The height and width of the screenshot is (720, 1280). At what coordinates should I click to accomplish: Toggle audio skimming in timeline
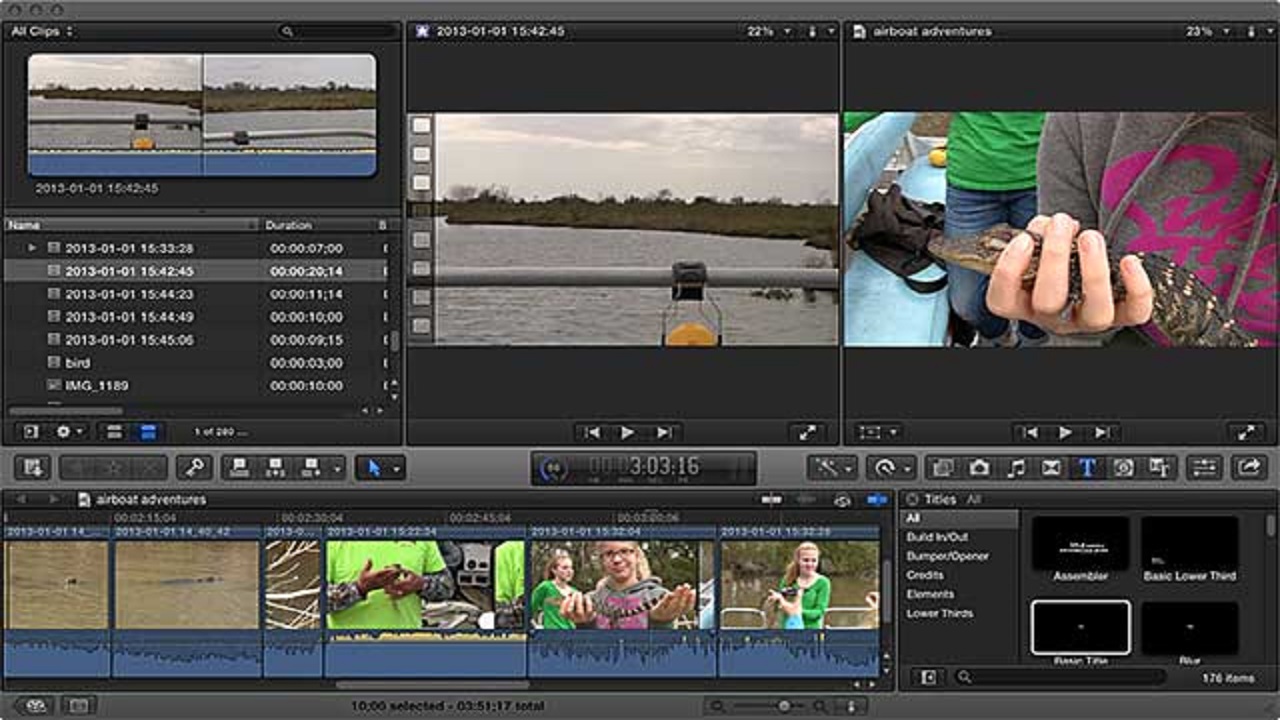pyautogui.click(x=806, y=499)
